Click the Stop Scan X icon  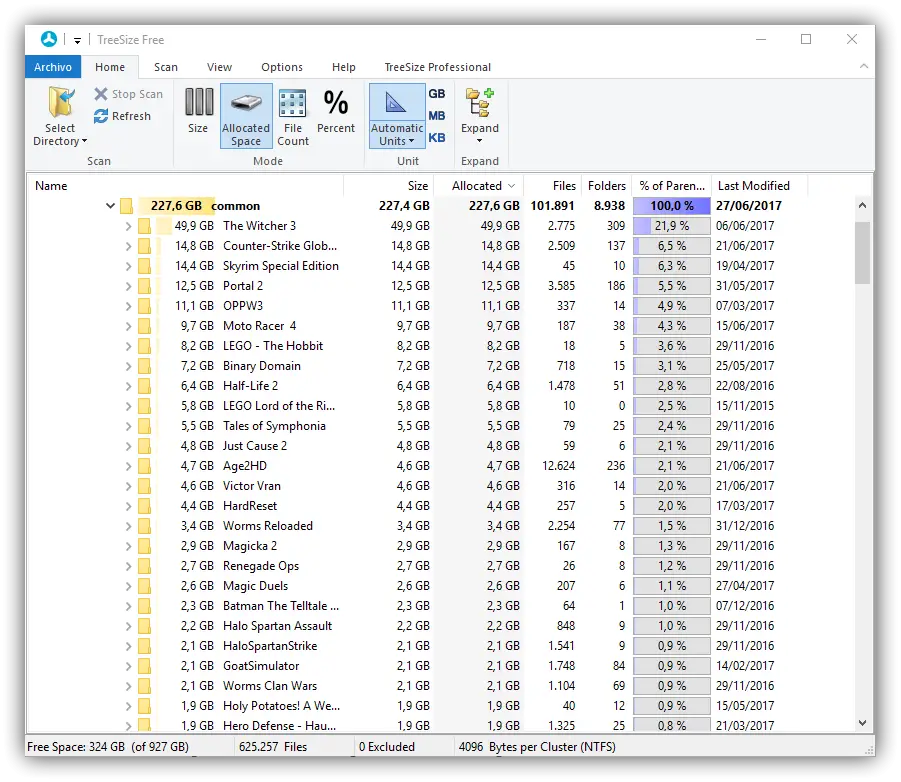[101, 94]
